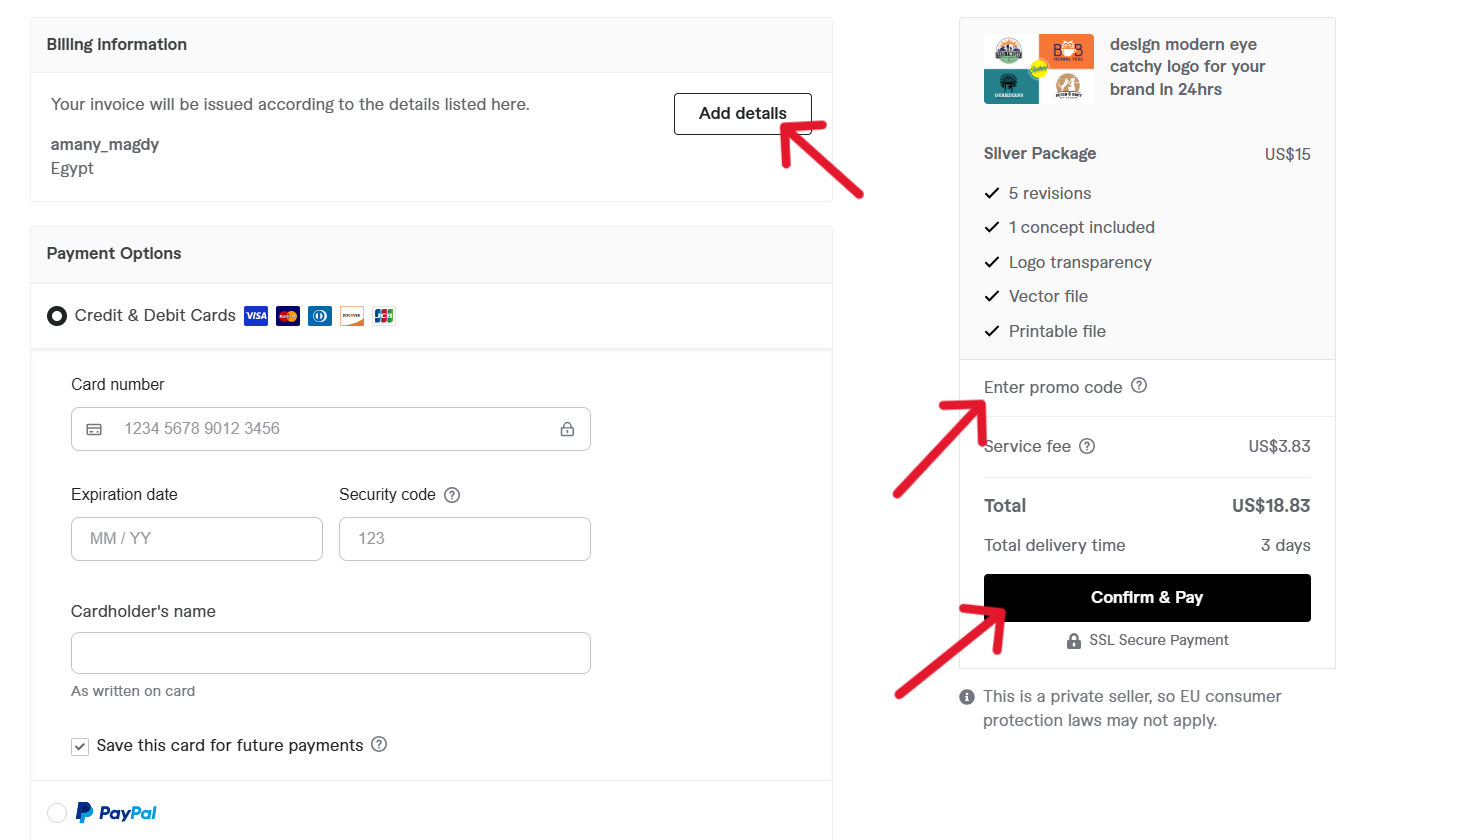Click the PayPal logo
1457x840 pixels.
117,813
